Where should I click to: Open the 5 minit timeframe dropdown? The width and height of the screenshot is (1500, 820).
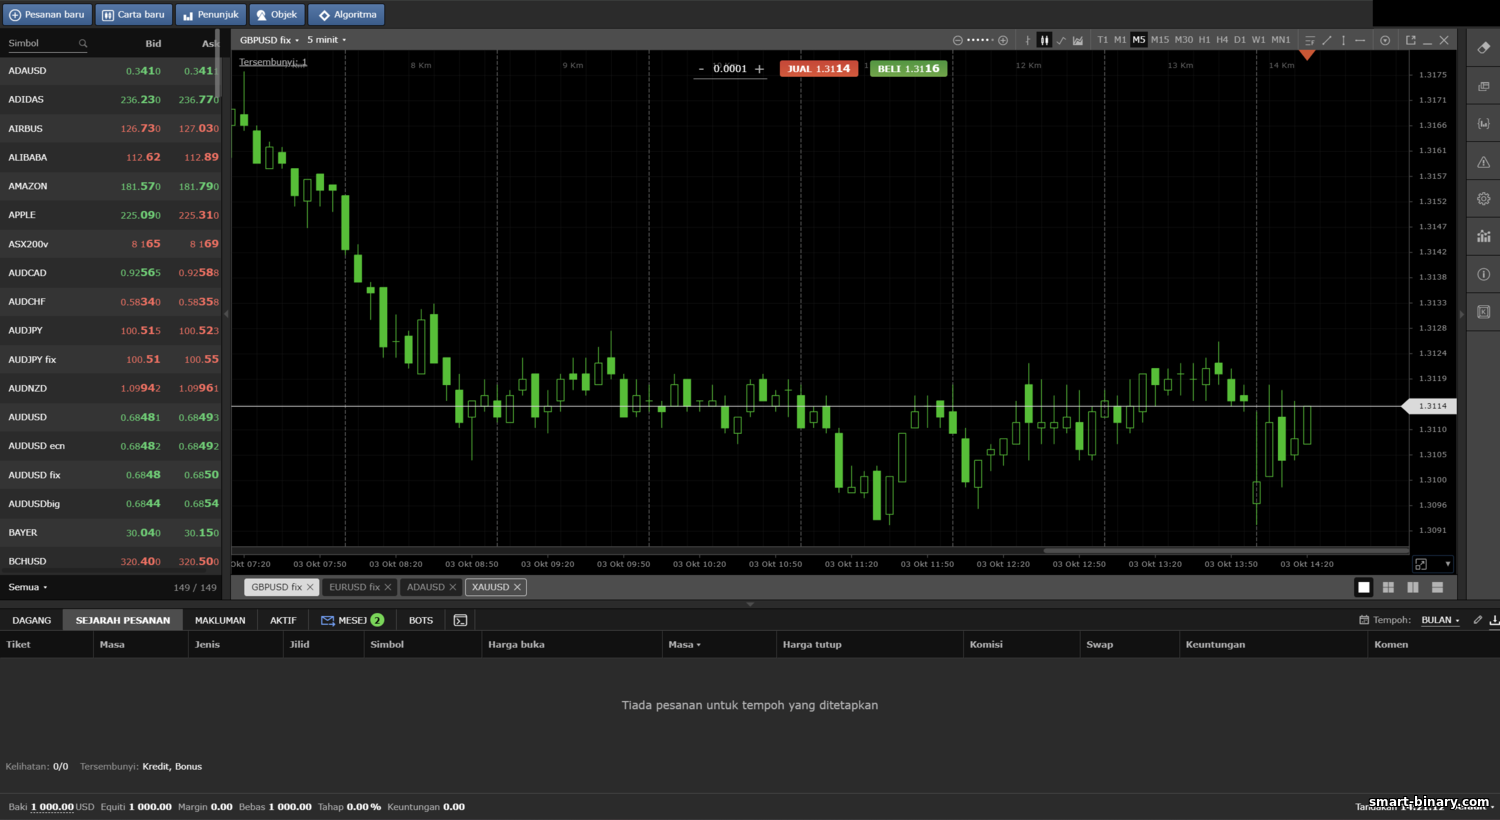tap(326, 40)
